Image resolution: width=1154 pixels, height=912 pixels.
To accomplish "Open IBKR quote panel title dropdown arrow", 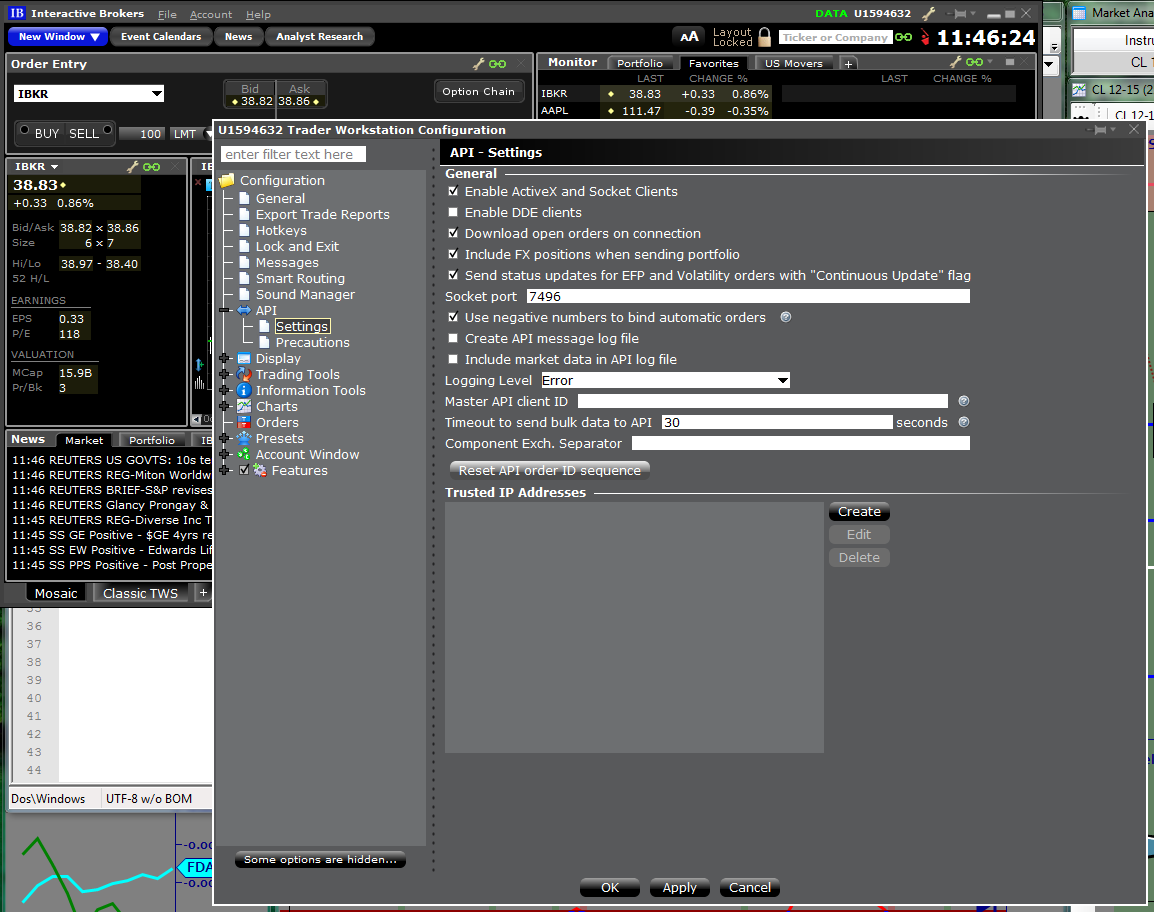I will pyautogui.click(x=54, y=167).
